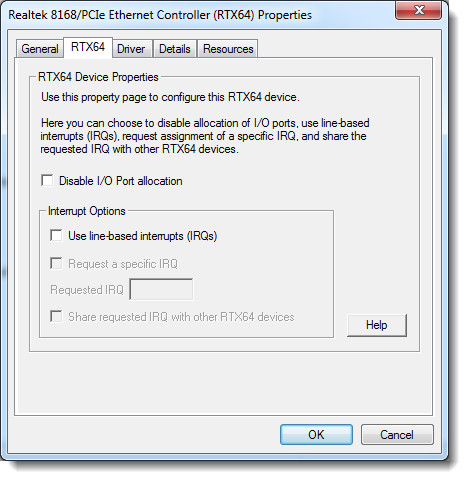This screenshot has height=479, width=467.
Task: Check Use line-based interrupts (IRQs)
Action: 56,235
